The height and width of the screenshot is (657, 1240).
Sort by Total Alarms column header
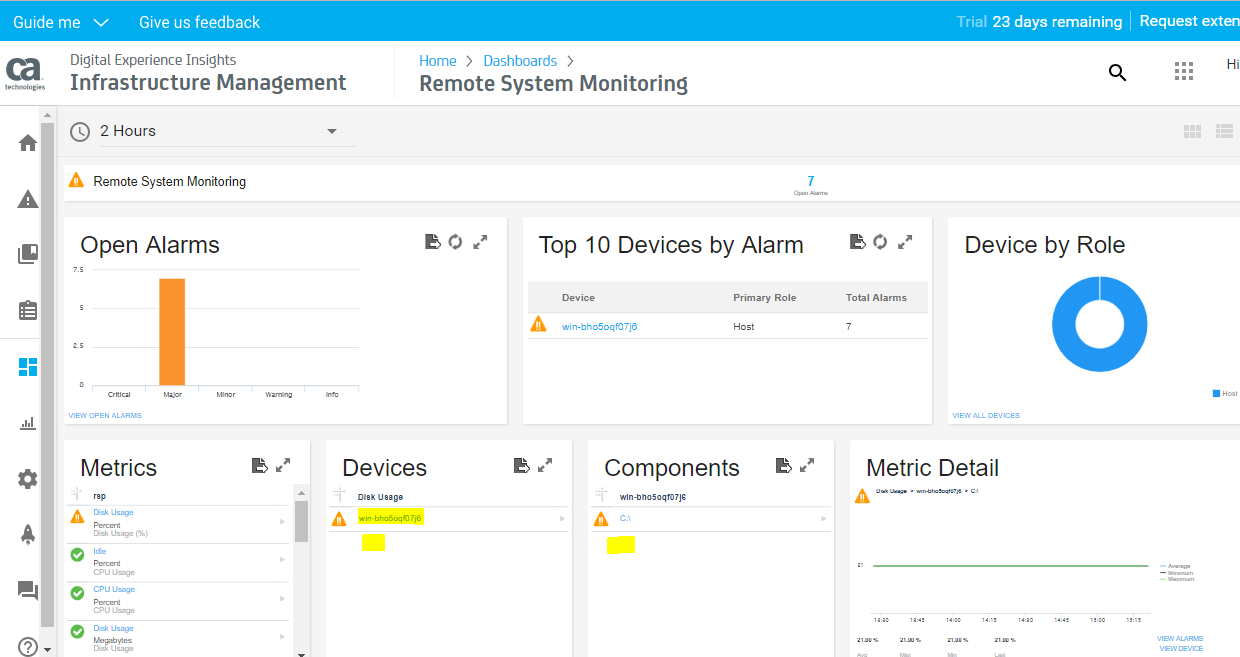[876, 297]
